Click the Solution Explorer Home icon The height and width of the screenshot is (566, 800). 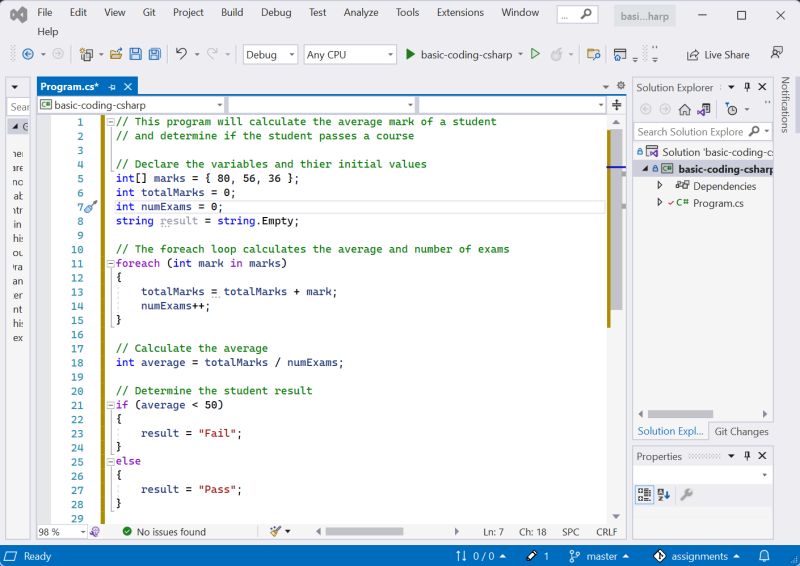pyautogui.click(x=685, y=109)
